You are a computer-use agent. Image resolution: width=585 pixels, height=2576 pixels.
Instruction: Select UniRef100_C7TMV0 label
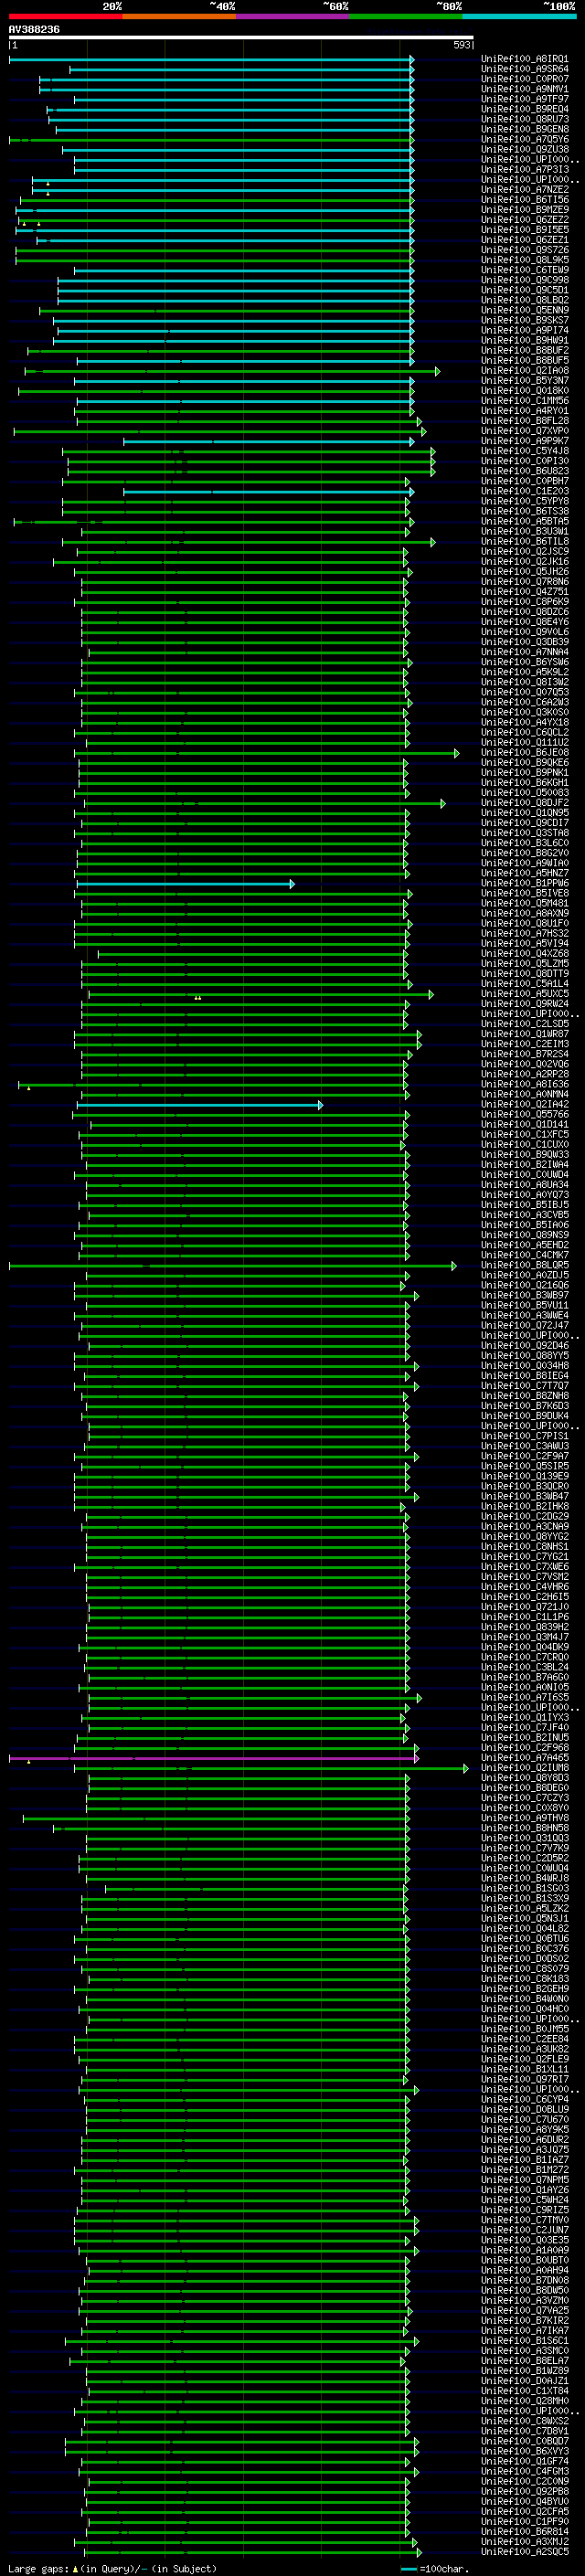click(x=524, y=2220)
